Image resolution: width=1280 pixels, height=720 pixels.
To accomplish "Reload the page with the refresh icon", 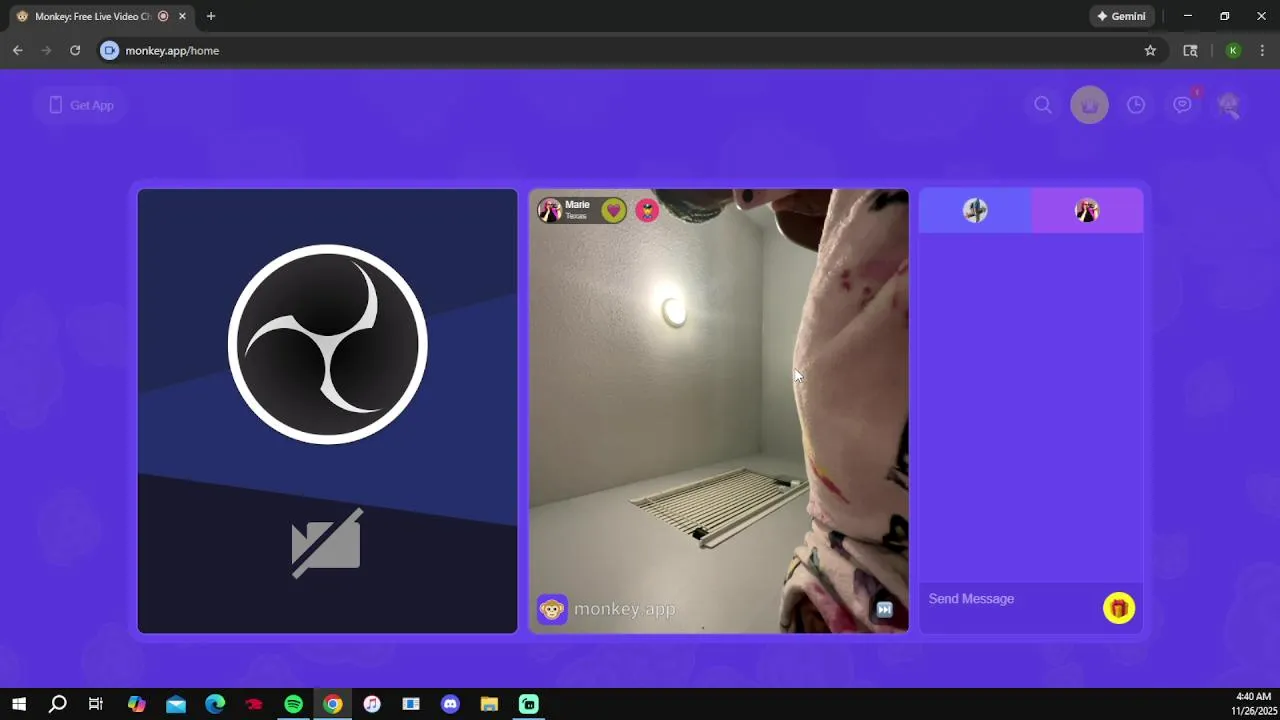I will (75, 50).
